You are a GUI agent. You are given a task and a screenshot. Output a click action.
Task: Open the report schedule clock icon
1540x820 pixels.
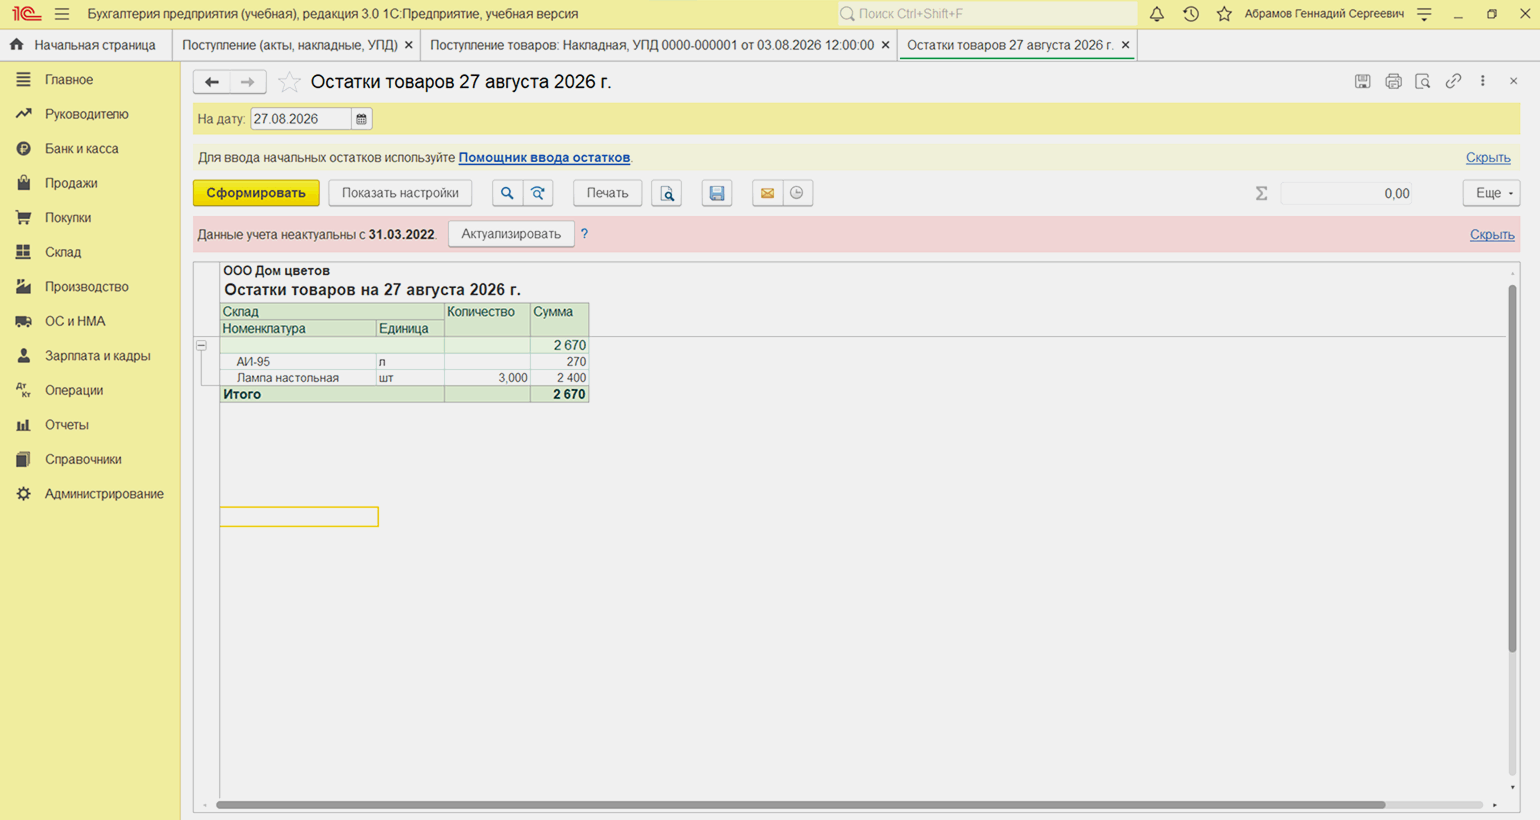(x=797, y=193)
